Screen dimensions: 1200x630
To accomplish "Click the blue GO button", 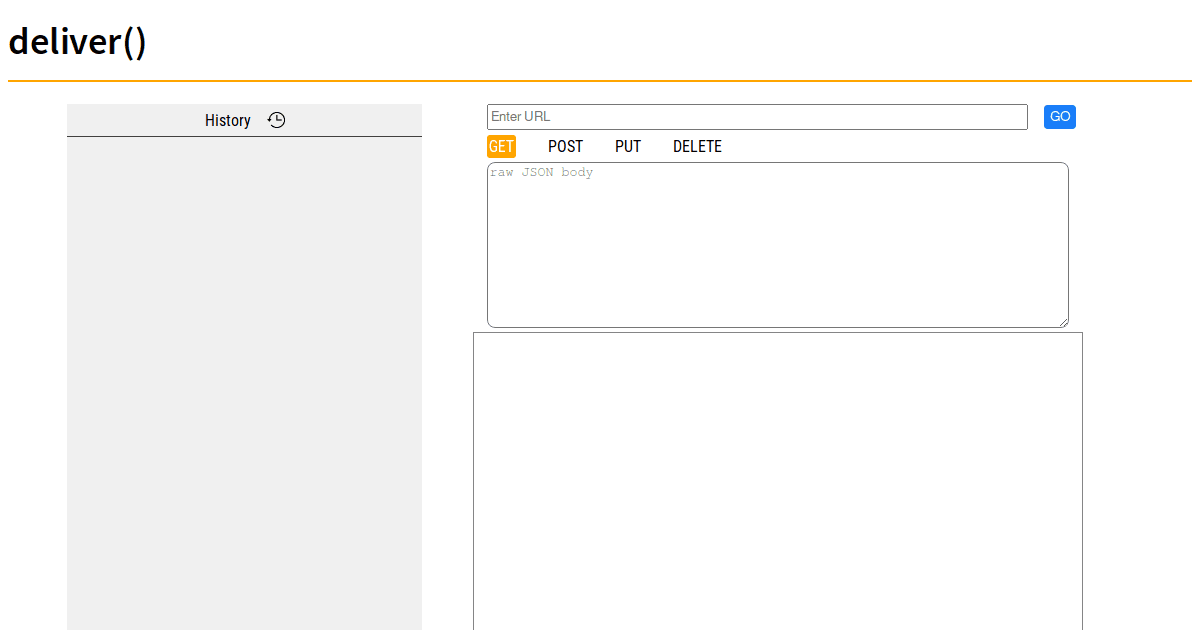I will coord(1059,117).
